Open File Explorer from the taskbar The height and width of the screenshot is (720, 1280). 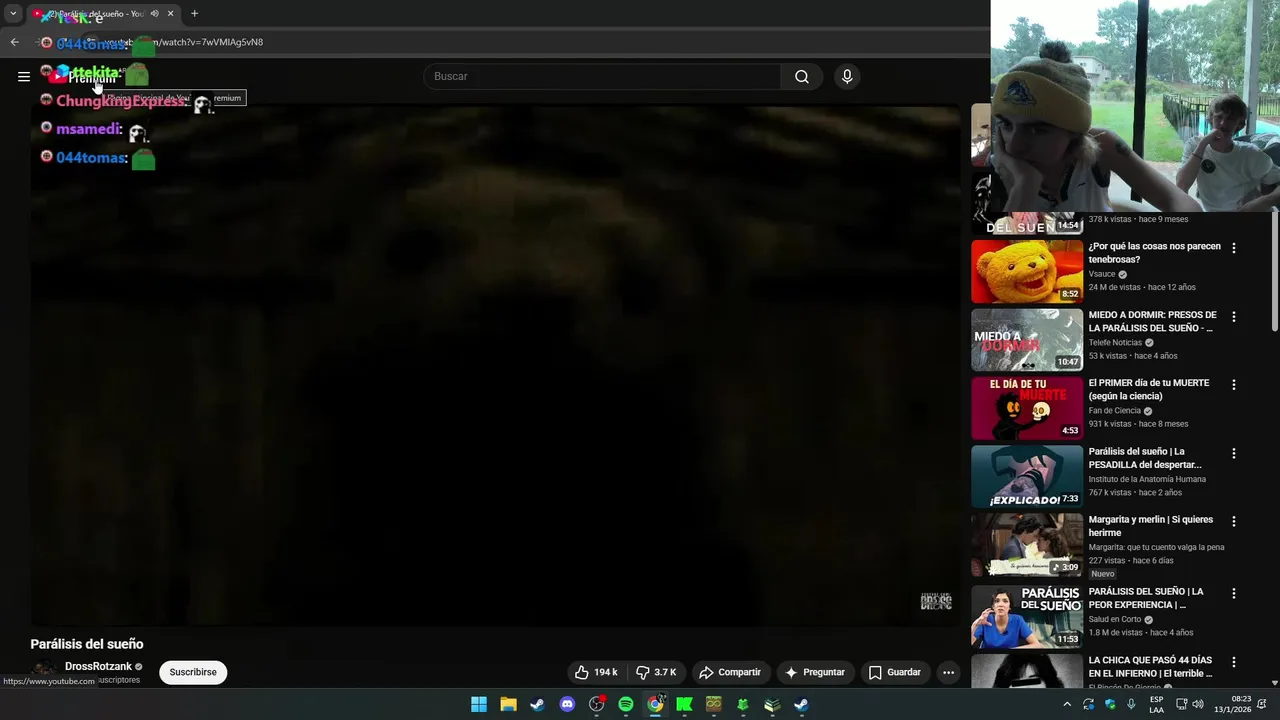coord(508,704)
